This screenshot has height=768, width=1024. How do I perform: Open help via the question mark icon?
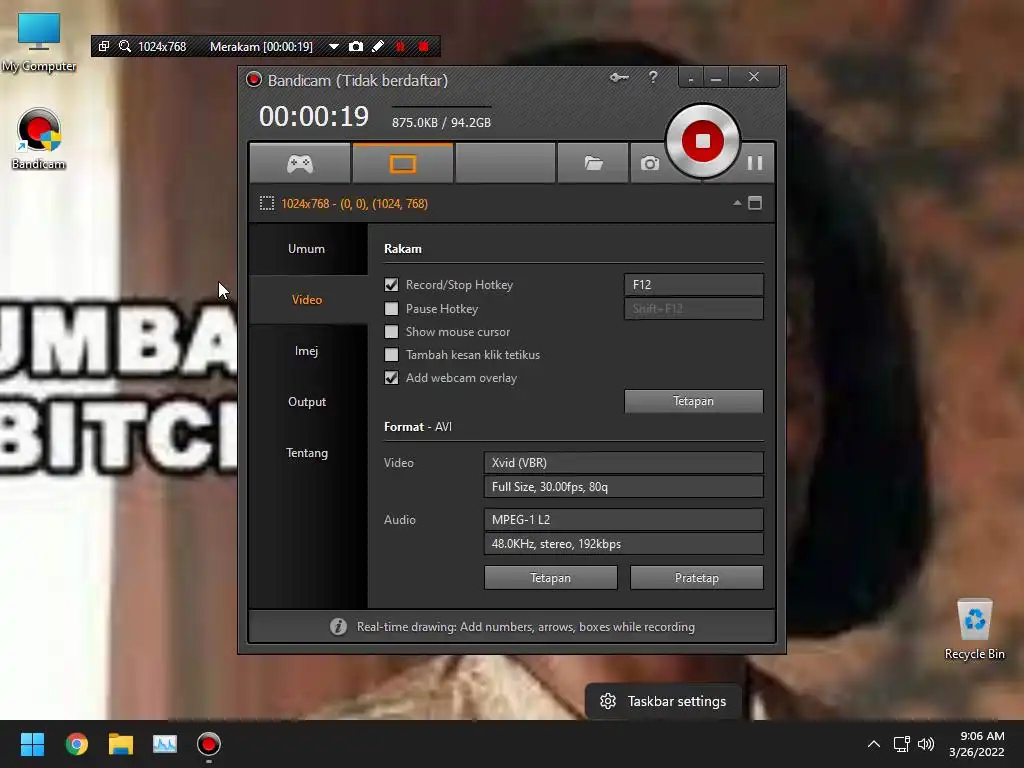[653, 78]
